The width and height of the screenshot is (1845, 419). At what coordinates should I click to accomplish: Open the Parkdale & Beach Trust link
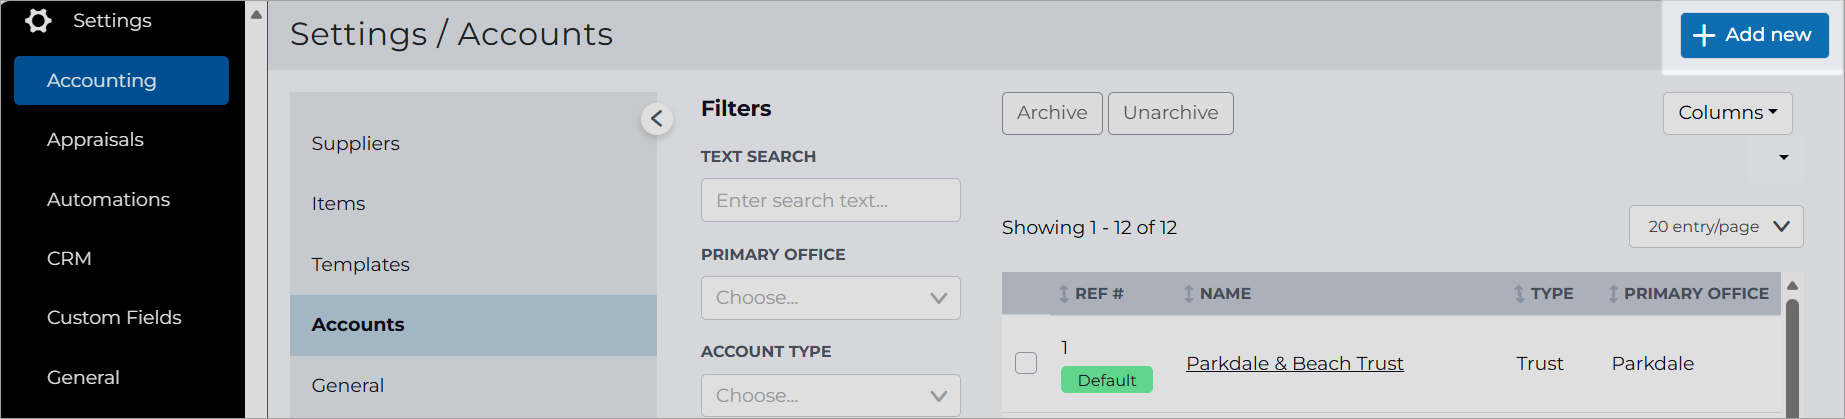[x=1294, y=363]
